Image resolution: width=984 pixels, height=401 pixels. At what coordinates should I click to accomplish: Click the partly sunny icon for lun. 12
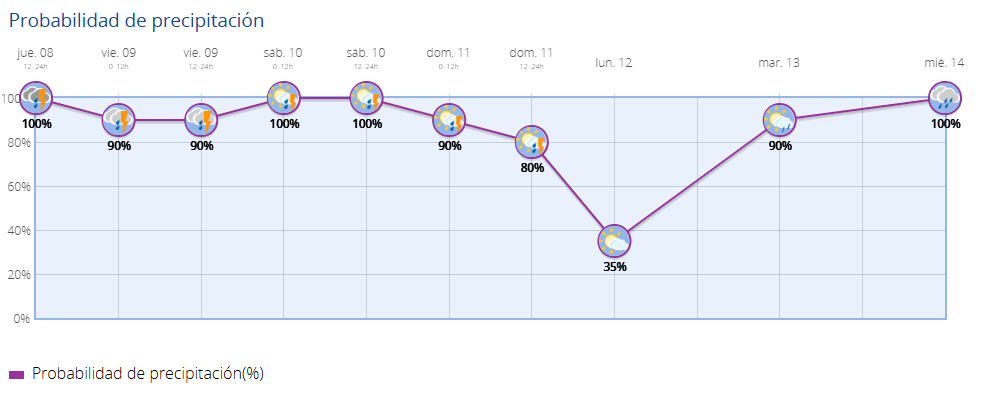click(x=614, y=241)
